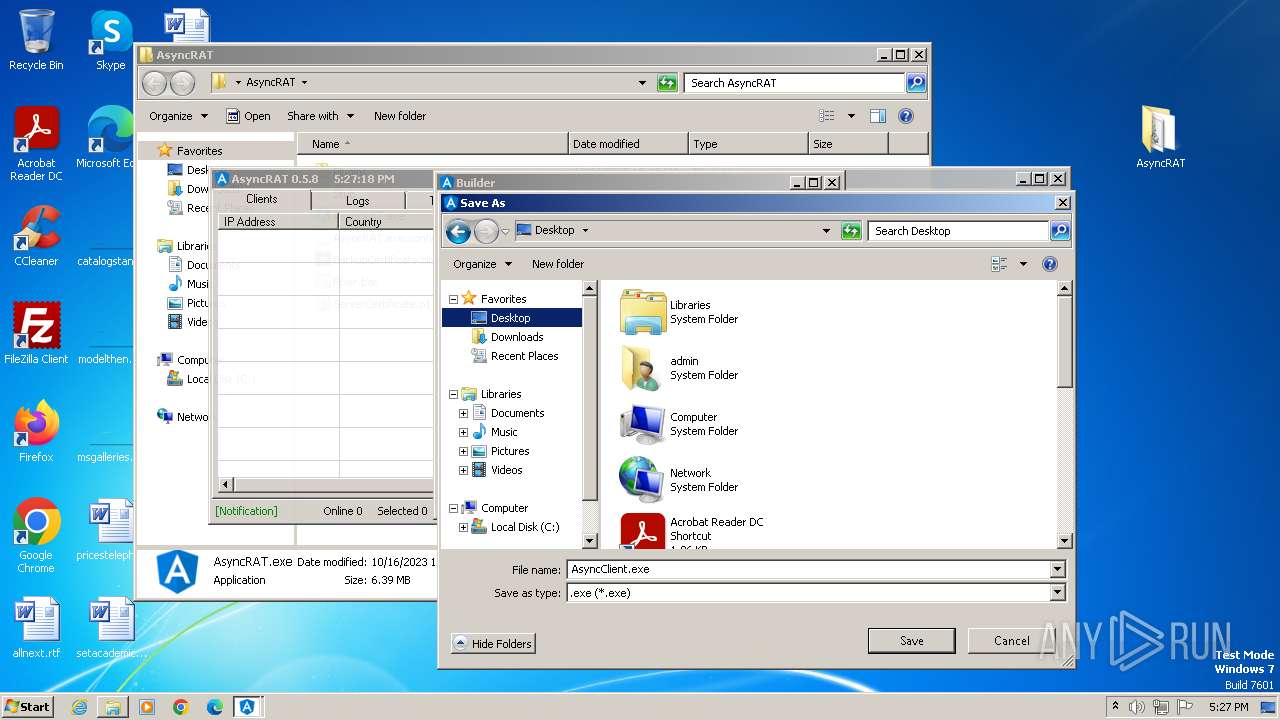Select admin System Folder icon
The height and width of the screenshot is (720, 1280).
[643, 368]
